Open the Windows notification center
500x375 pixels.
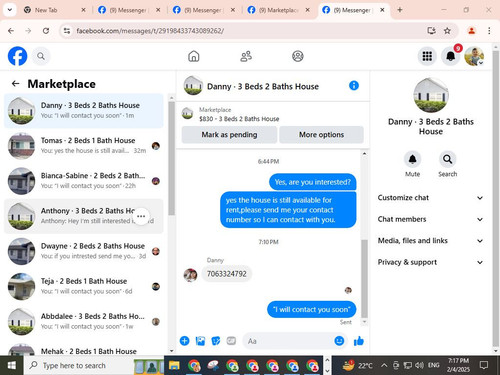coord(484,365)
